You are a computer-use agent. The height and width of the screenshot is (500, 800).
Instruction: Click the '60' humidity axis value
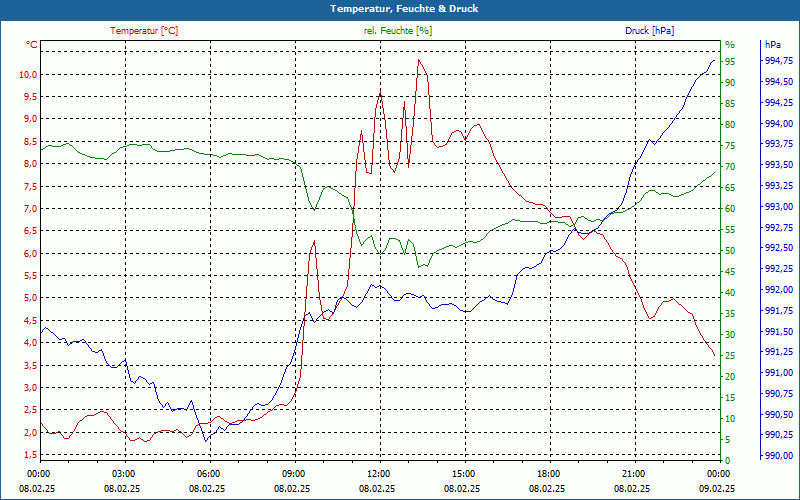pyautogui.click(x=730, y=209)
